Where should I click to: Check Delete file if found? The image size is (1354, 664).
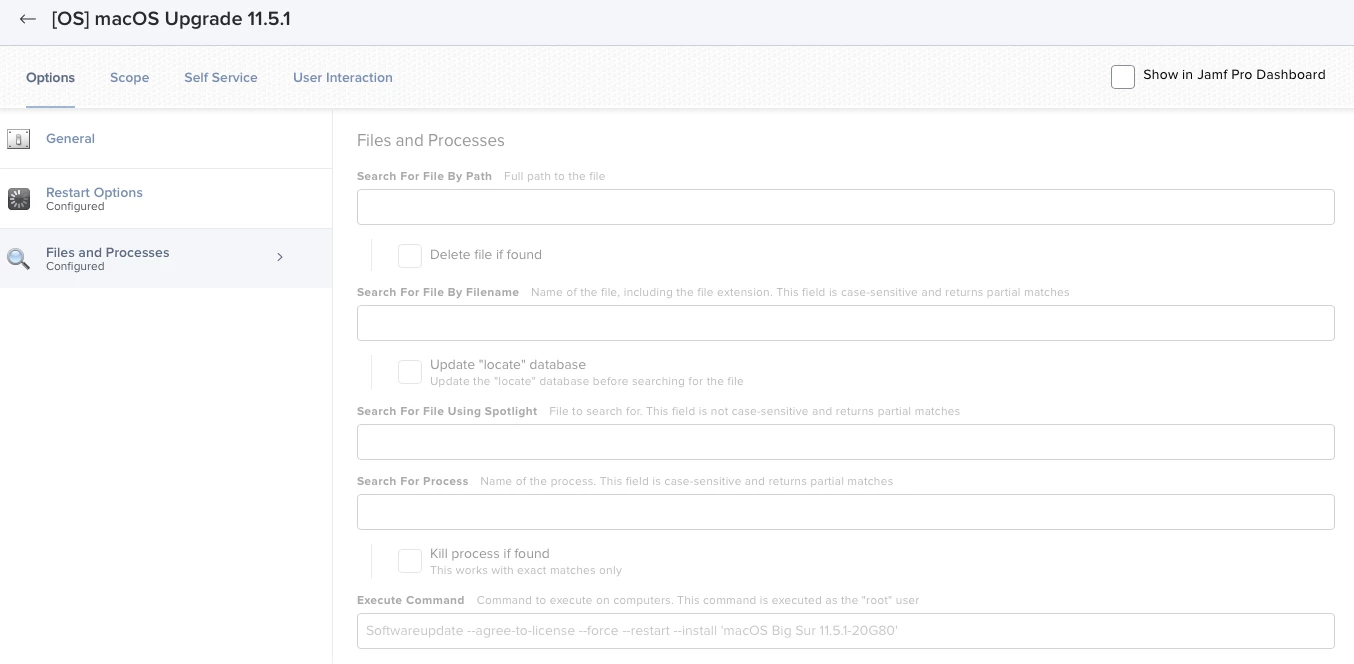click(x=410, y=256)
